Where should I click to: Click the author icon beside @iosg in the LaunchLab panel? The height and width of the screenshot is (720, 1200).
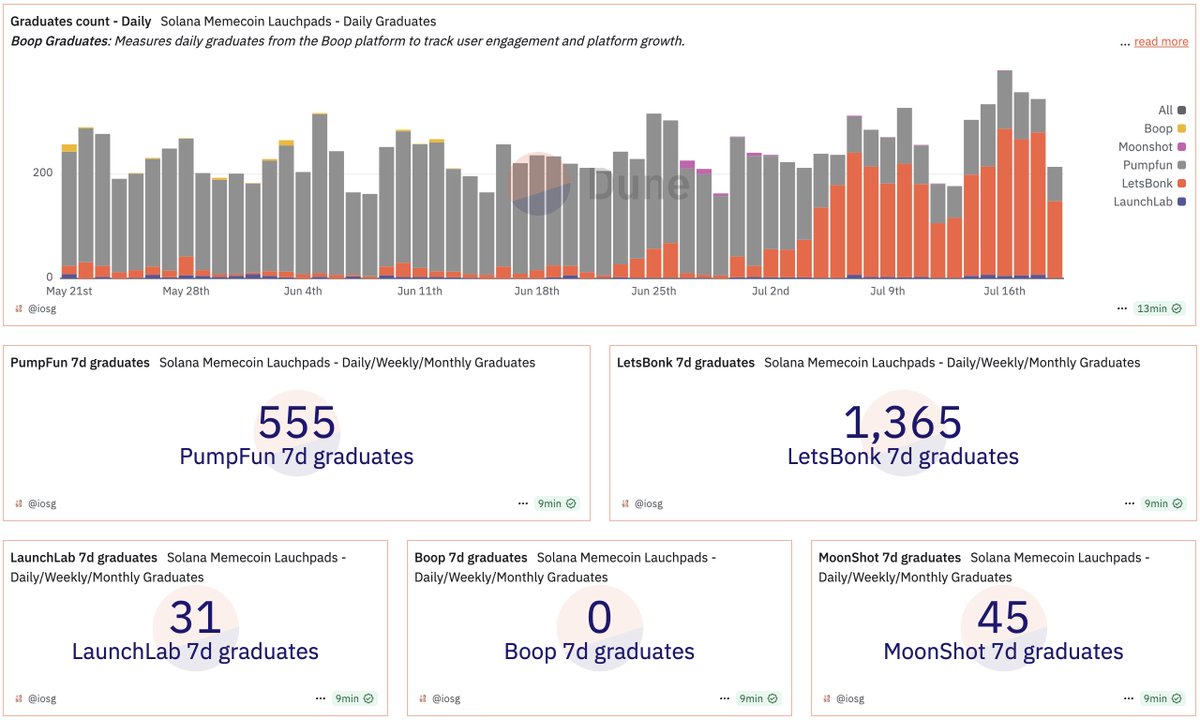19,699
